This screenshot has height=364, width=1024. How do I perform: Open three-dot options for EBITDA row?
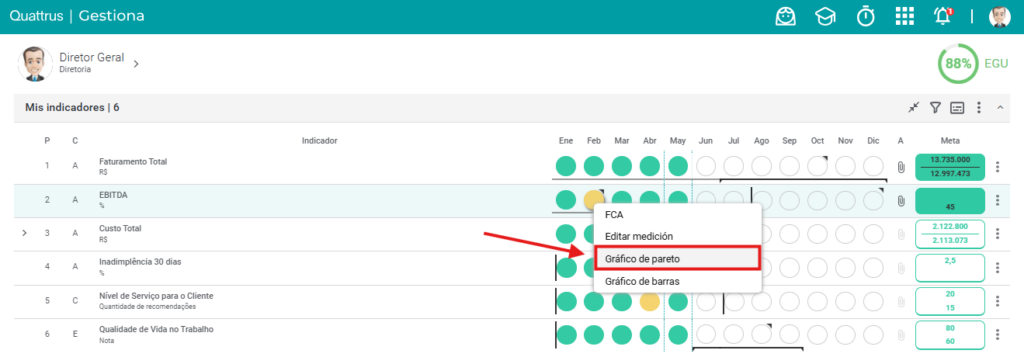click(997, 200)
